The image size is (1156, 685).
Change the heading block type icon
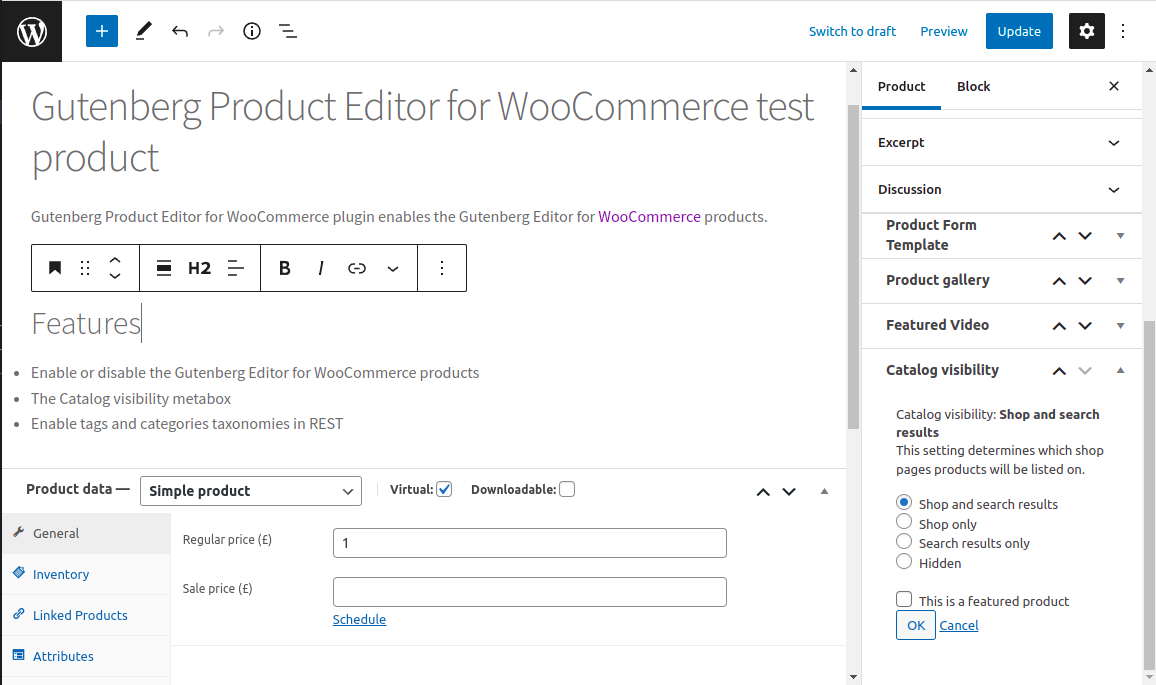click(x=55, y=268)
